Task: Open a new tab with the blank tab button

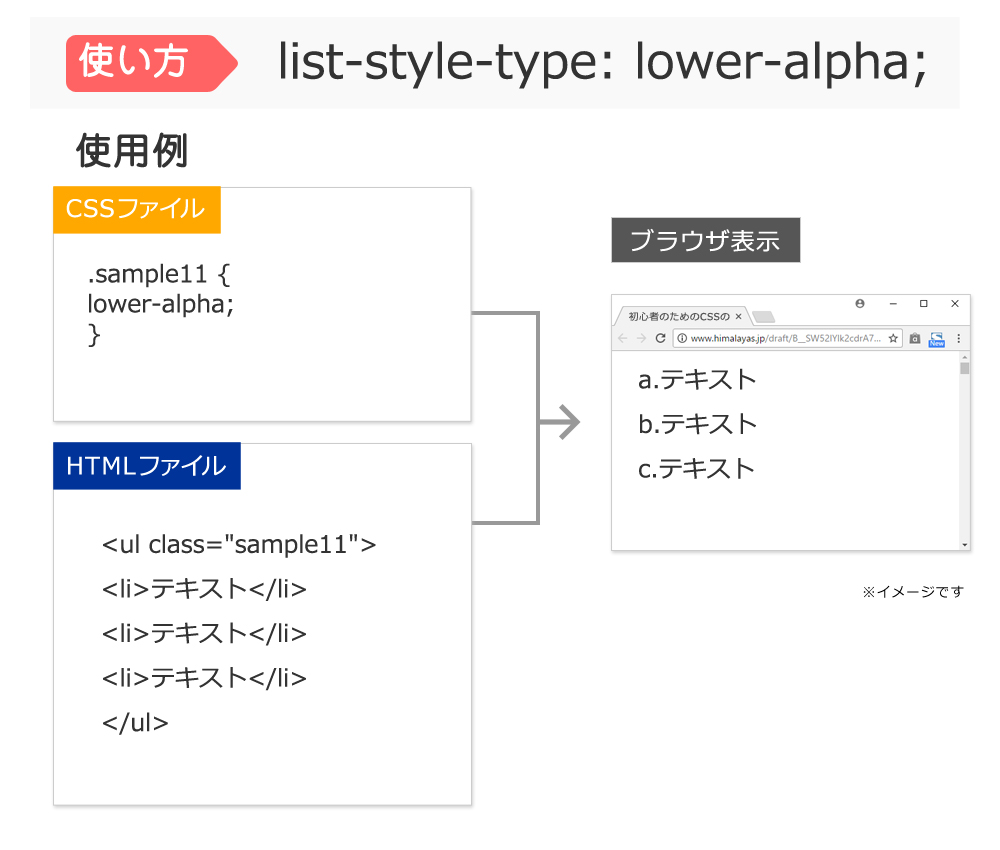Action: pyautogui.click(x=763, y=317)
